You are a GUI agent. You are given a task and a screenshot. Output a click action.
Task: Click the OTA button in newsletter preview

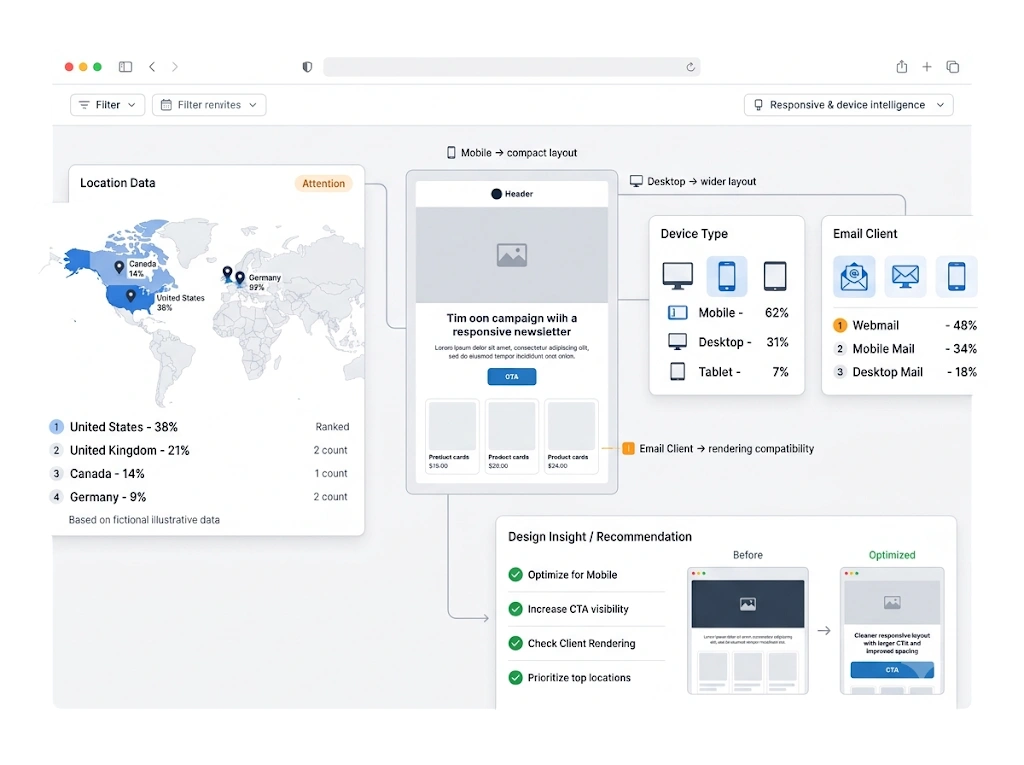coord(512,376)
